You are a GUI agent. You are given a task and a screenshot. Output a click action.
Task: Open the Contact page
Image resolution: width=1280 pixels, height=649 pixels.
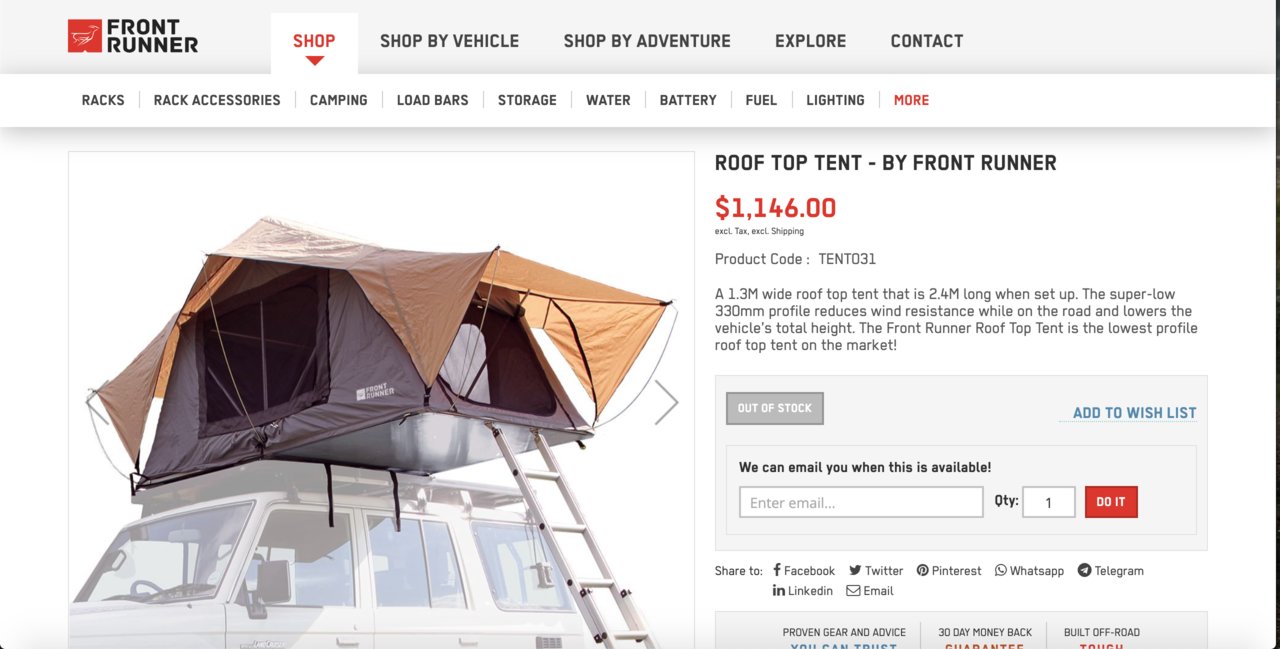[x=927, y=41]
